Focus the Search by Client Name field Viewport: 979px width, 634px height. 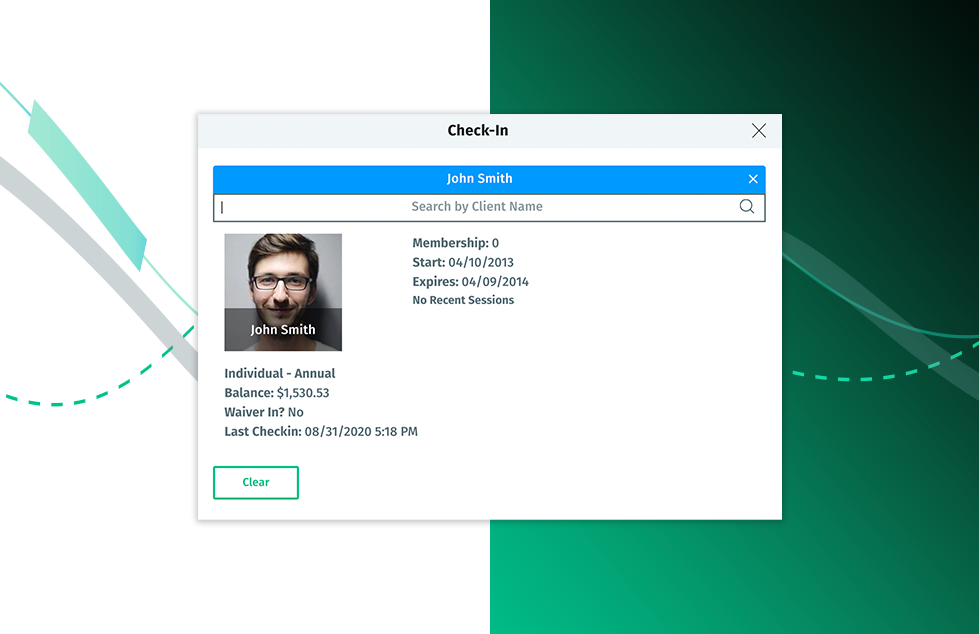click(x=477, y=207)
